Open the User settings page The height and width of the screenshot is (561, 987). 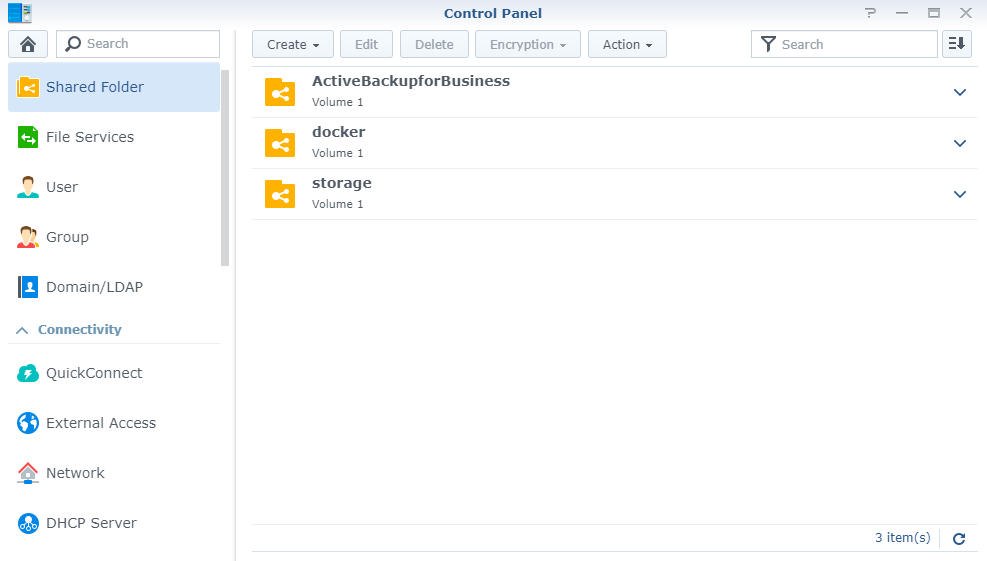61,187
